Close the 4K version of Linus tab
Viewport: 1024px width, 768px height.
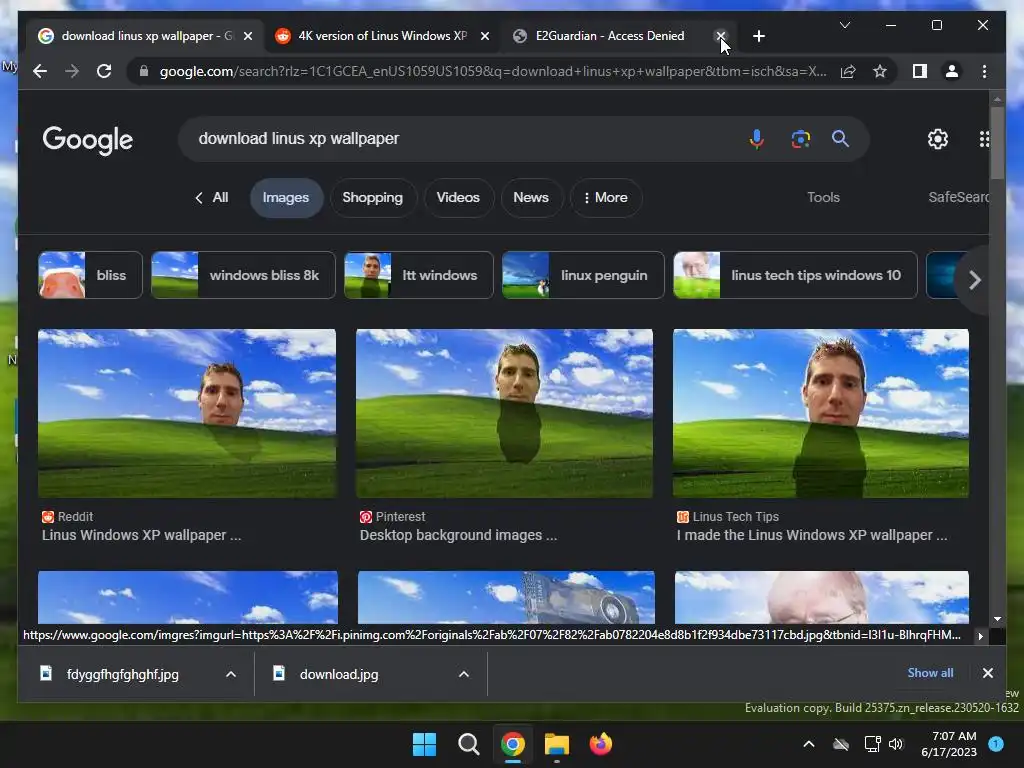pos(485,36)
